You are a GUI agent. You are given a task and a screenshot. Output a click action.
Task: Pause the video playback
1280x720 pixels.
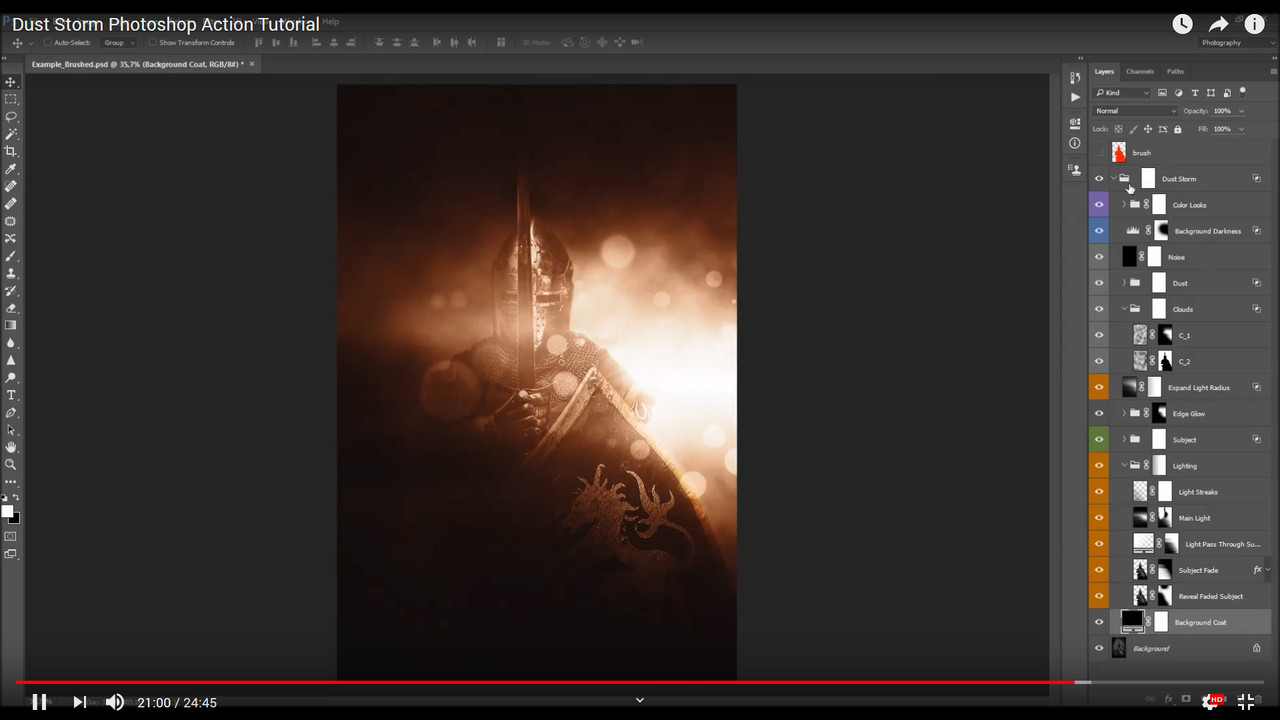point(40,702)
